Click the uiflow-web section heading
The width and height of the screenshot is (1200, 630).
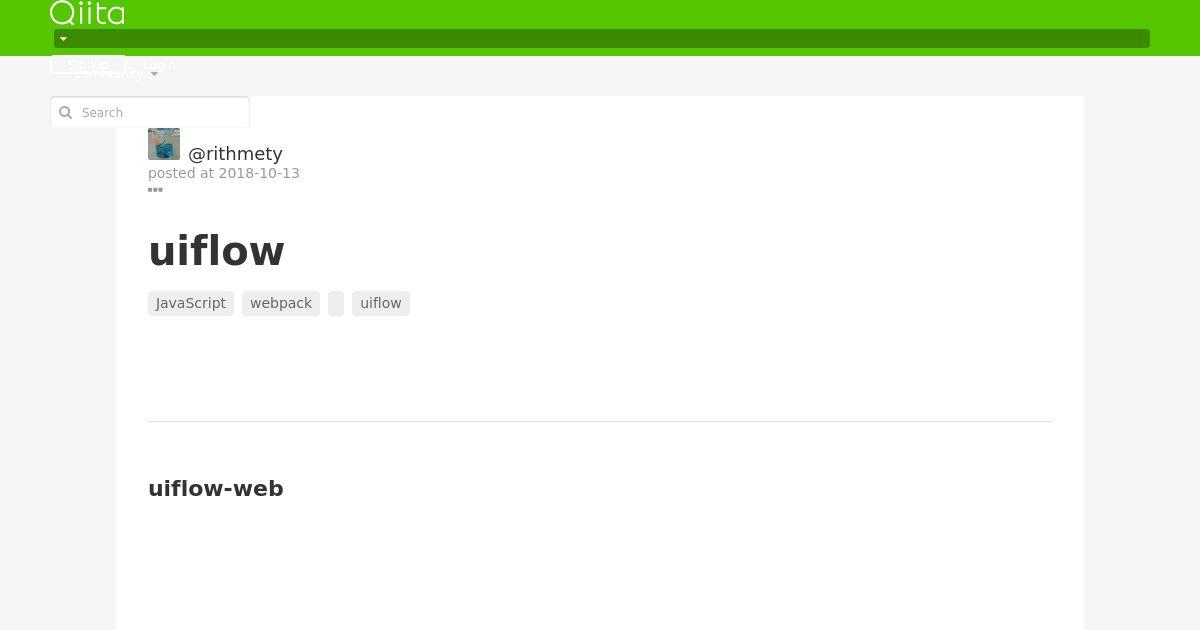[x=216, y=488]
